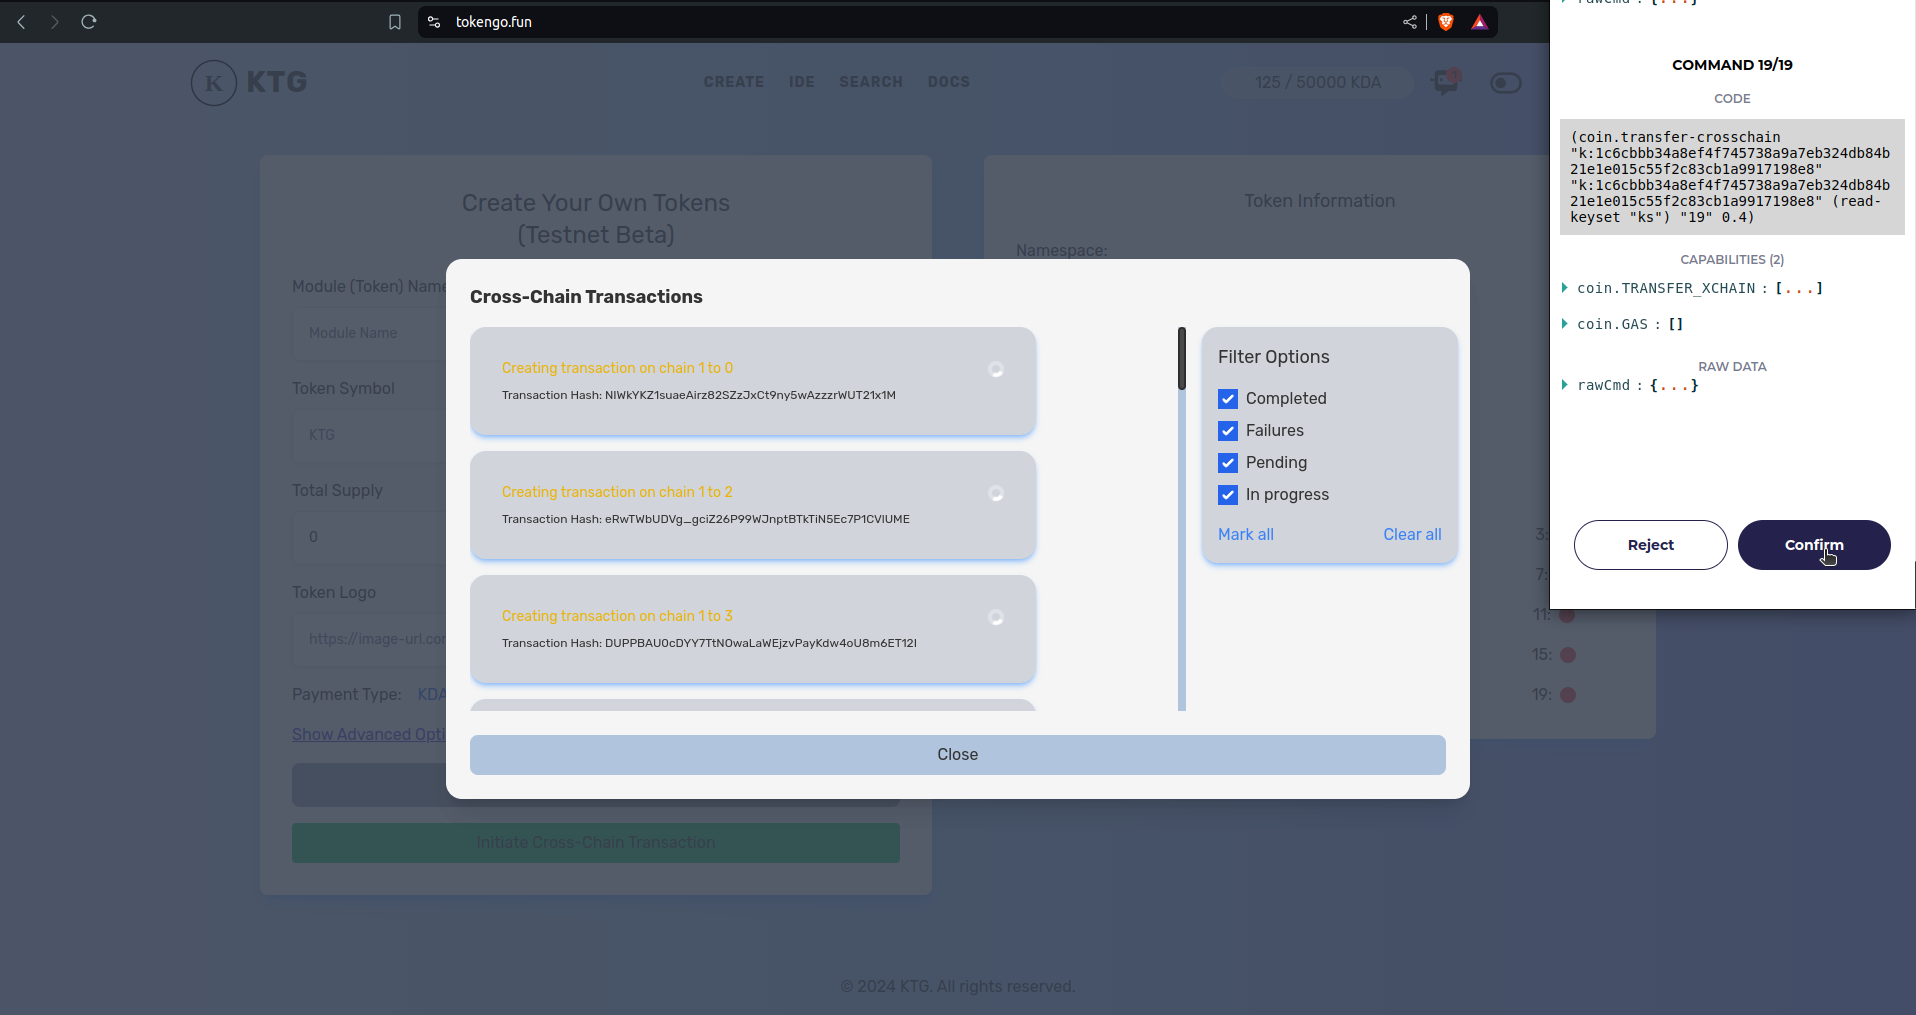Click transaction list scrollbar thumb
Image resolution: width=1916 pixels, height=1015 pixels.
pyautogui.click(x=1182, y=358)
